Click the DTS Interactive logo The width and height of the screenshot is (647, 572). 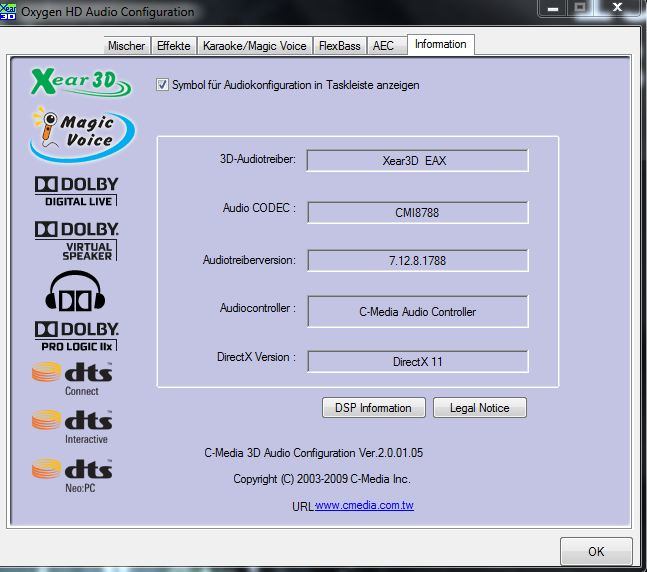tap(72, 427)
